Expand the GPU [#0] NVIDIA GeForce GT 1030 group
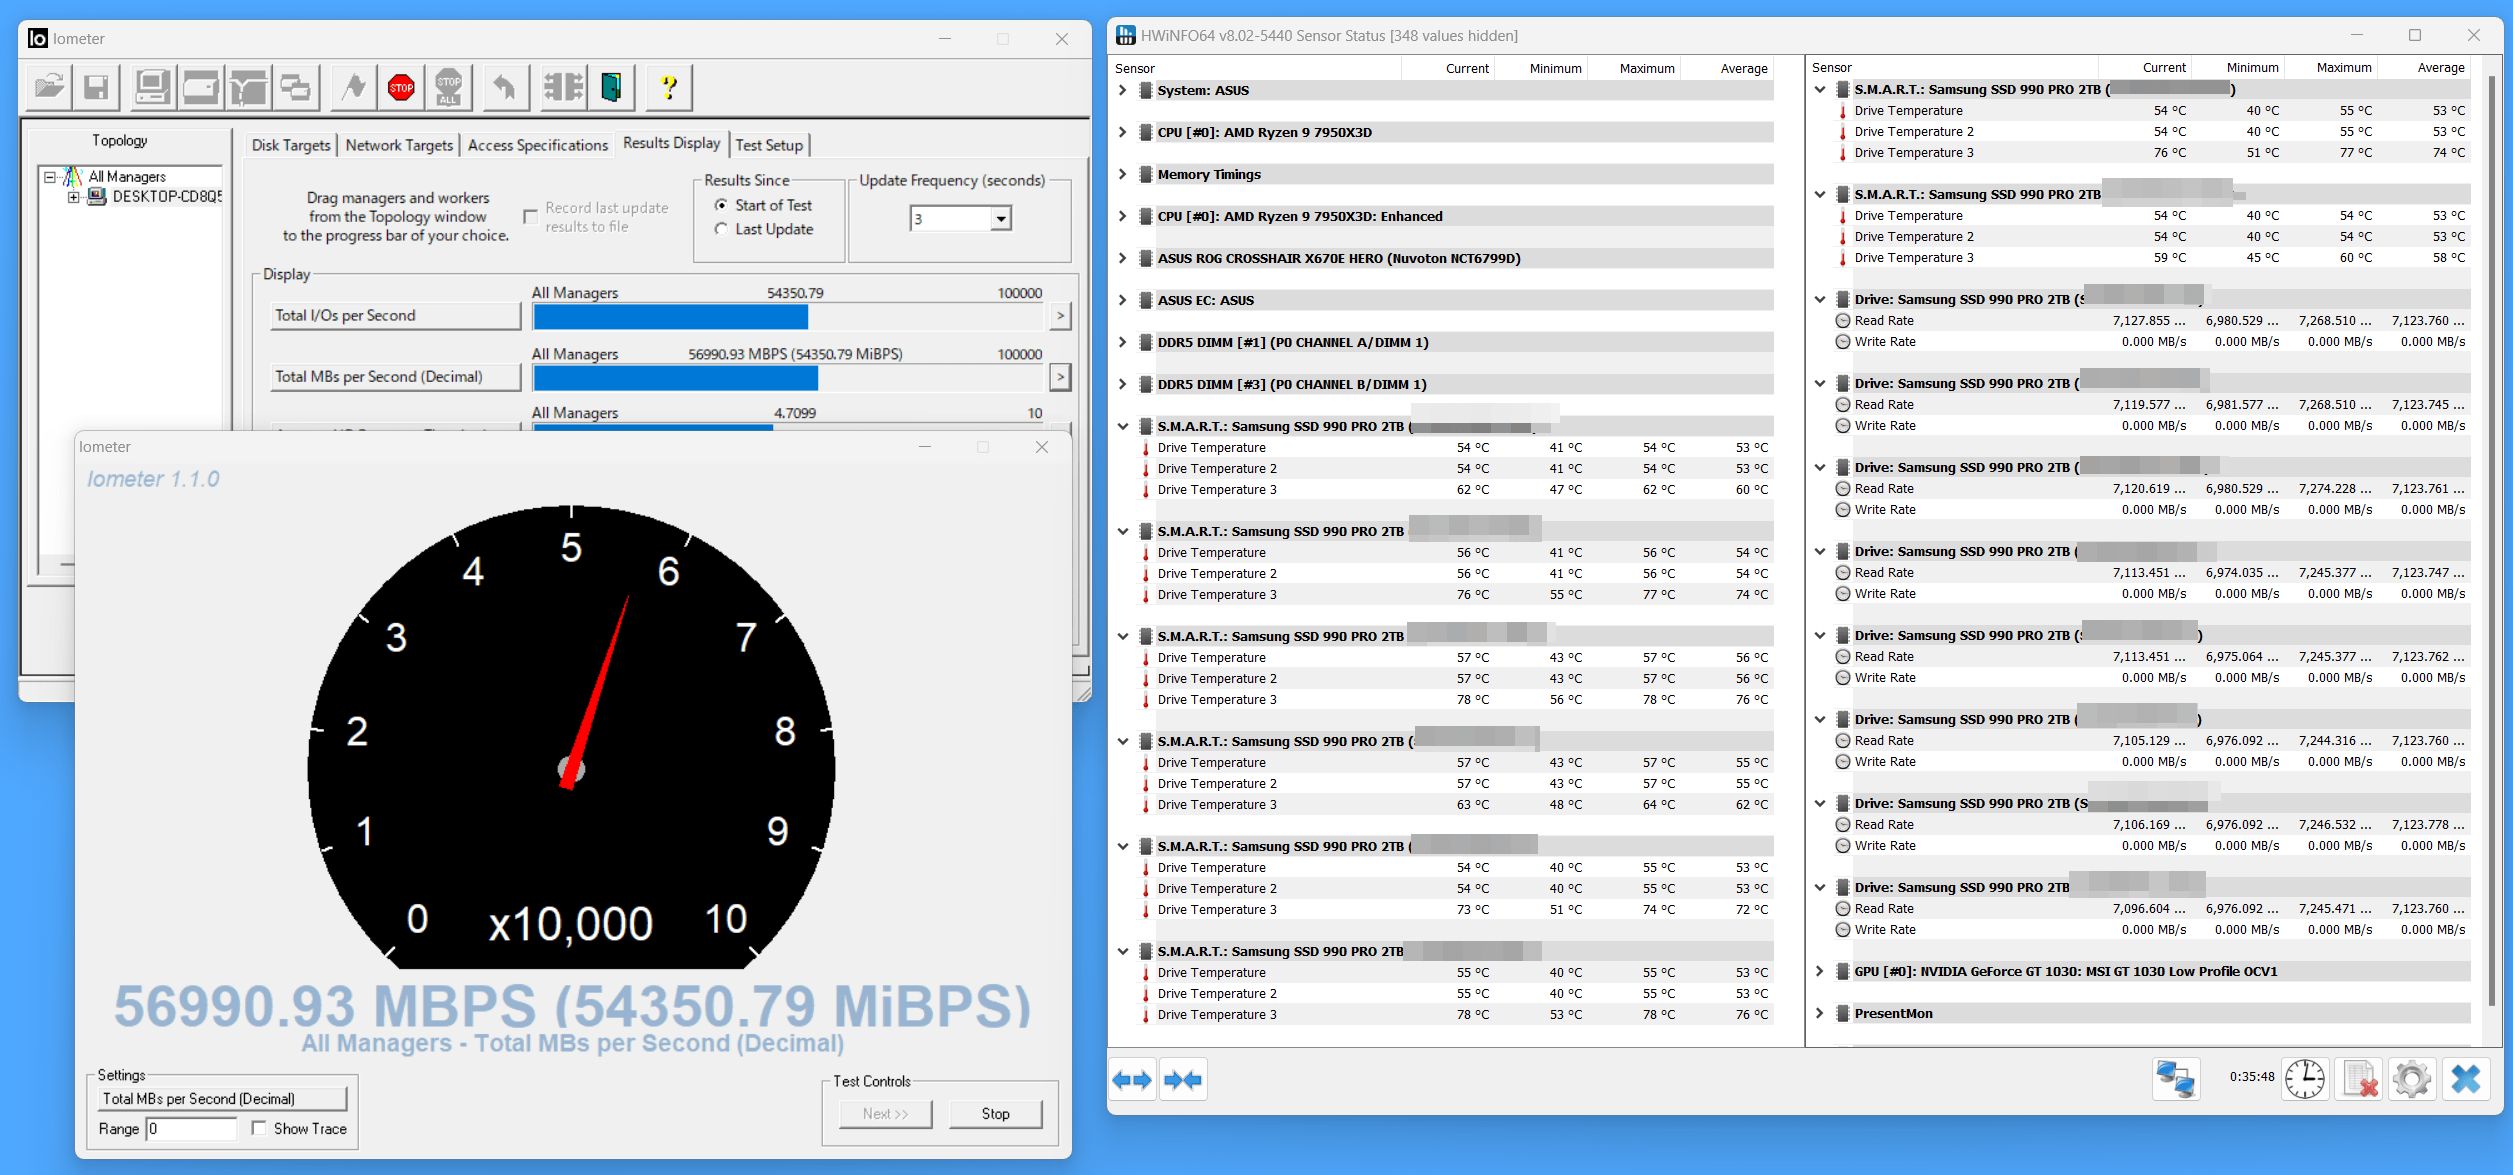The image size is (2513, 1175). tap(1820, 971)
